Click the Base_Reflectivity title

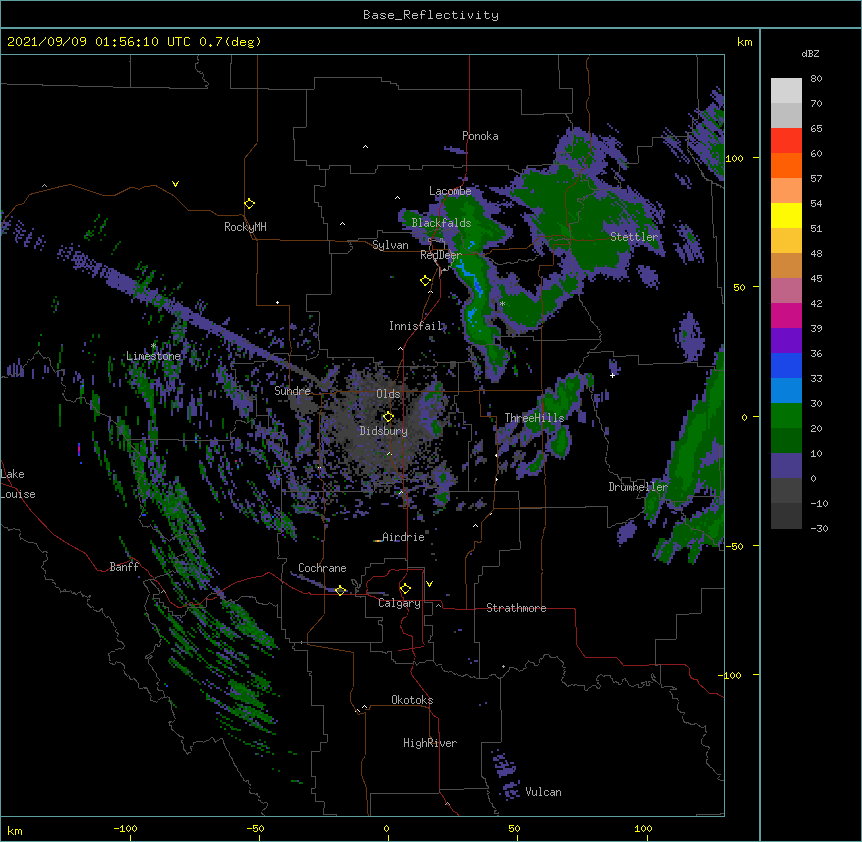[x=431, y=15]
